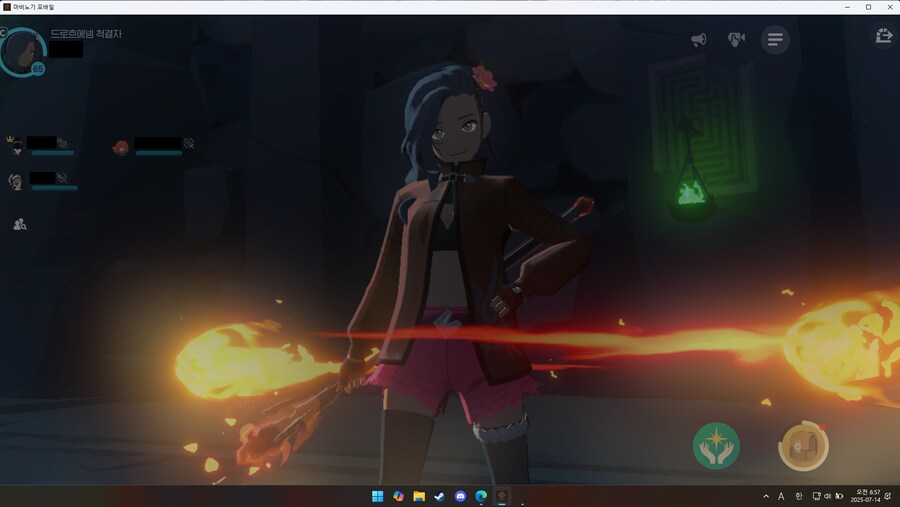900x507 pixels.
Task: Expand the system tray hidden icons chevron
Action: coord(766,497)
